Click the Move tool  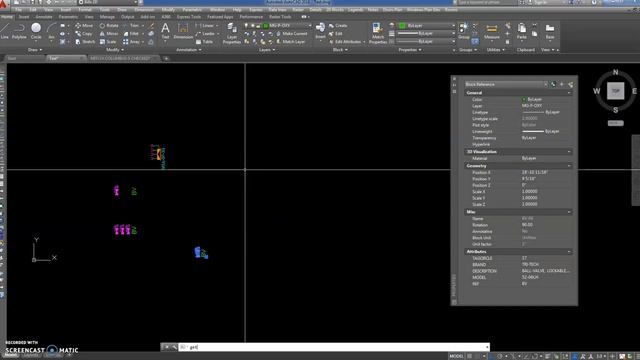(84, 25)
